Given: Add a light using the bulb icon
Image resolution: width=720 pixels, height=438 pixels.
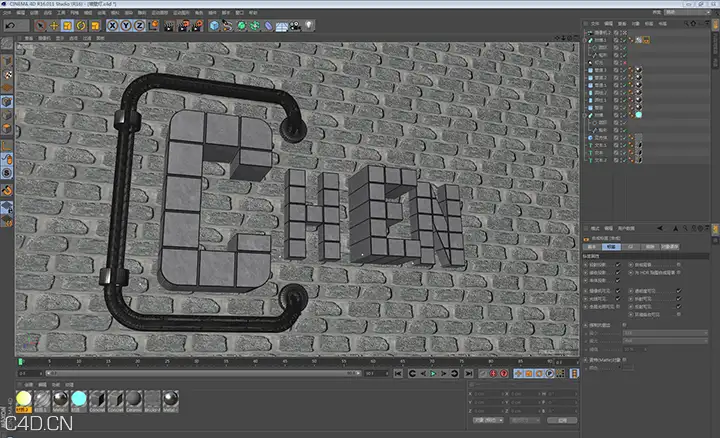Looking at the screenshot, I should [x=309, y=25].
